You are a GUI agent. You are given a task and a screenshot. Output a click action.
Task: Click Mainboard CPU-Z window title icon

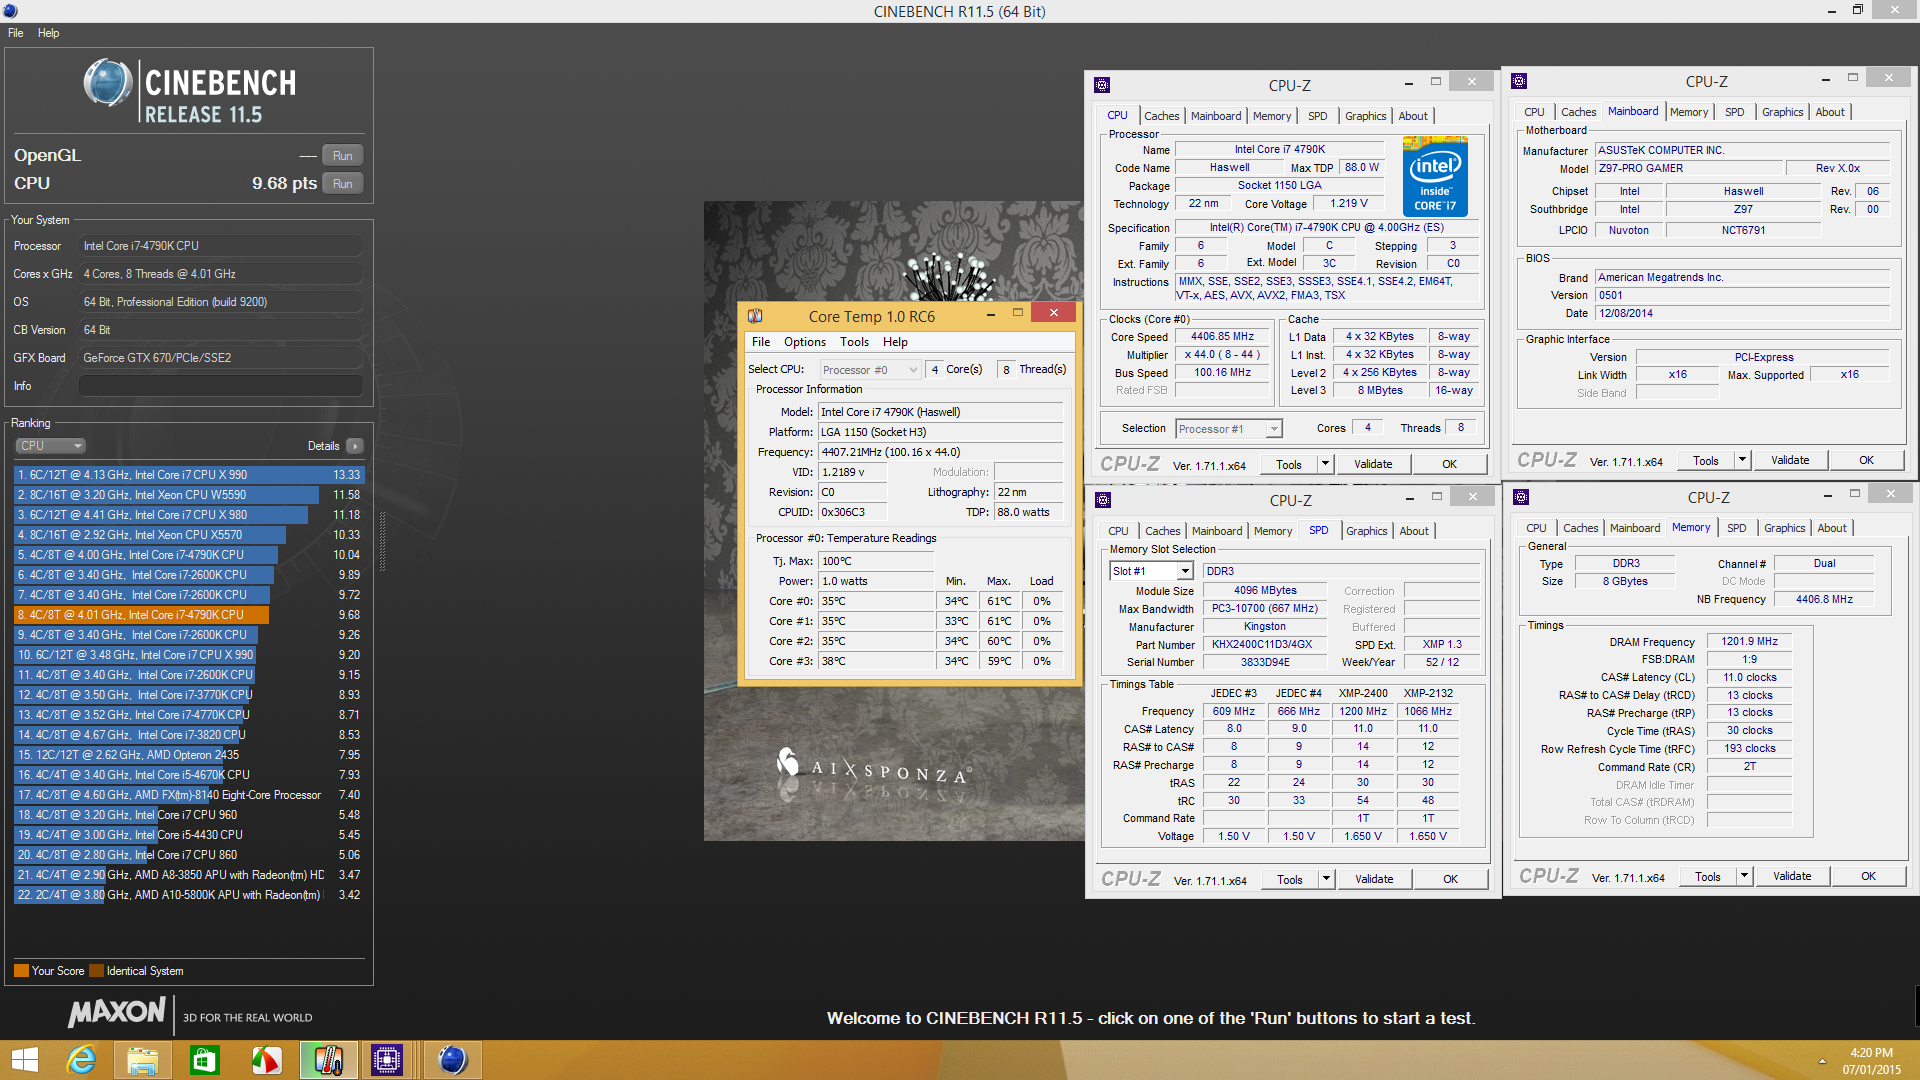click(x=1519, y=81)
